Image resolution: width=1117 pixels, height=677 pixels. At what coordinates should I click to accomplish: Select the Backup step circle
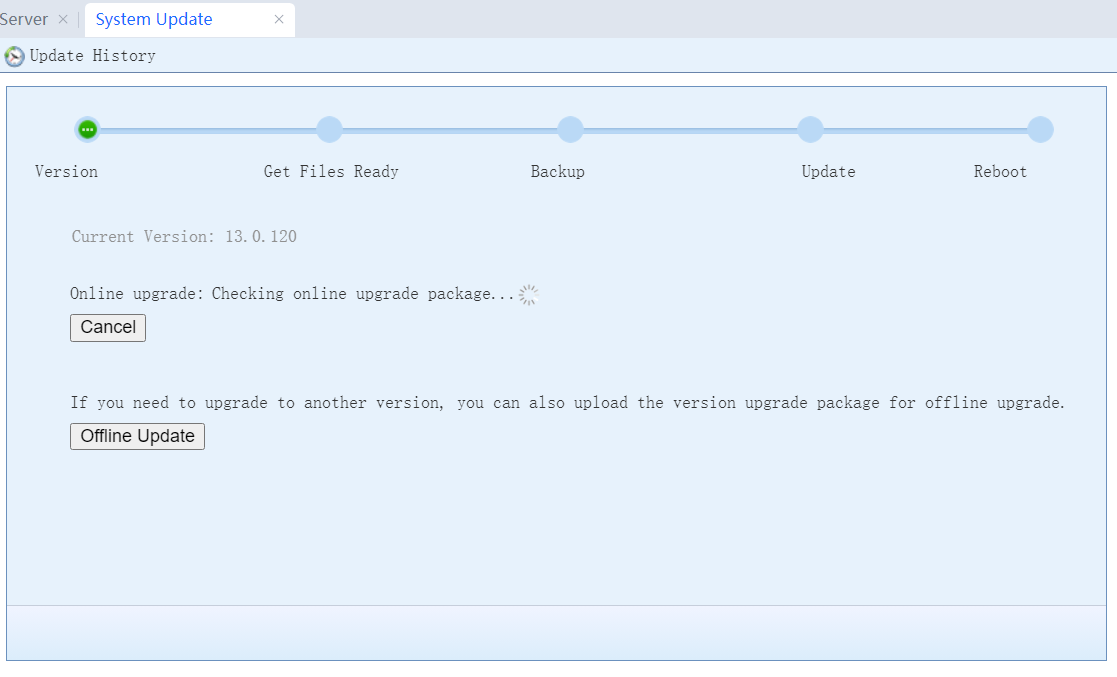point(570,129)
